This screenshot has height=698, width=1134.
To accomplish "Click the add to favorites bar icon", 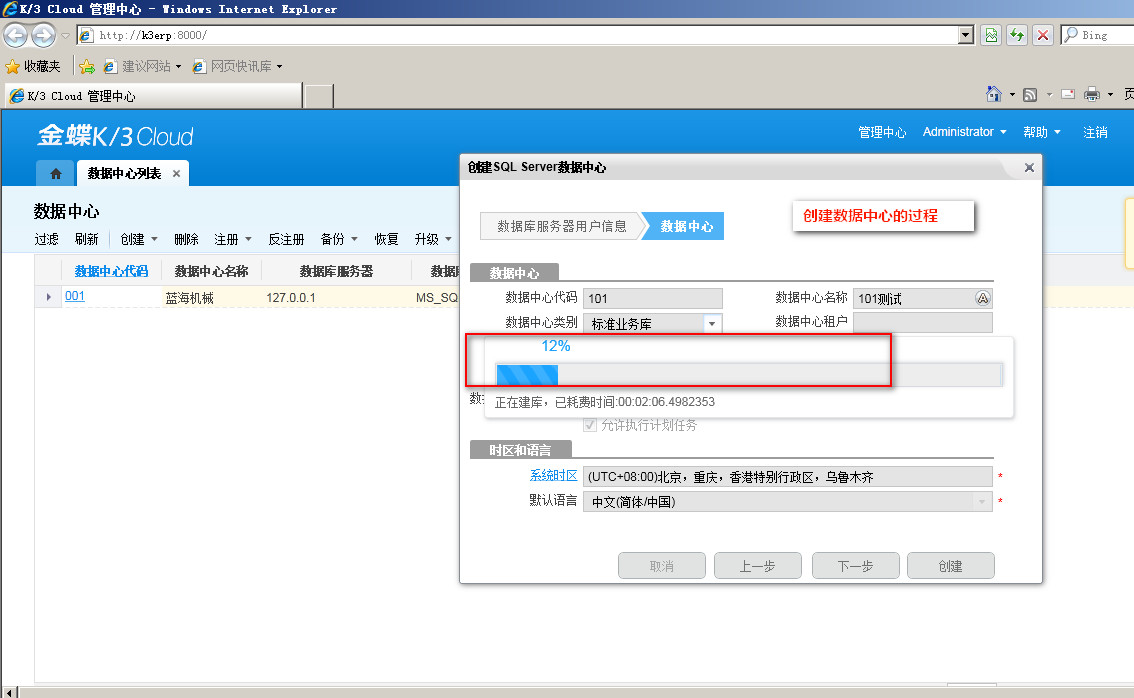I will coord(87,67).
